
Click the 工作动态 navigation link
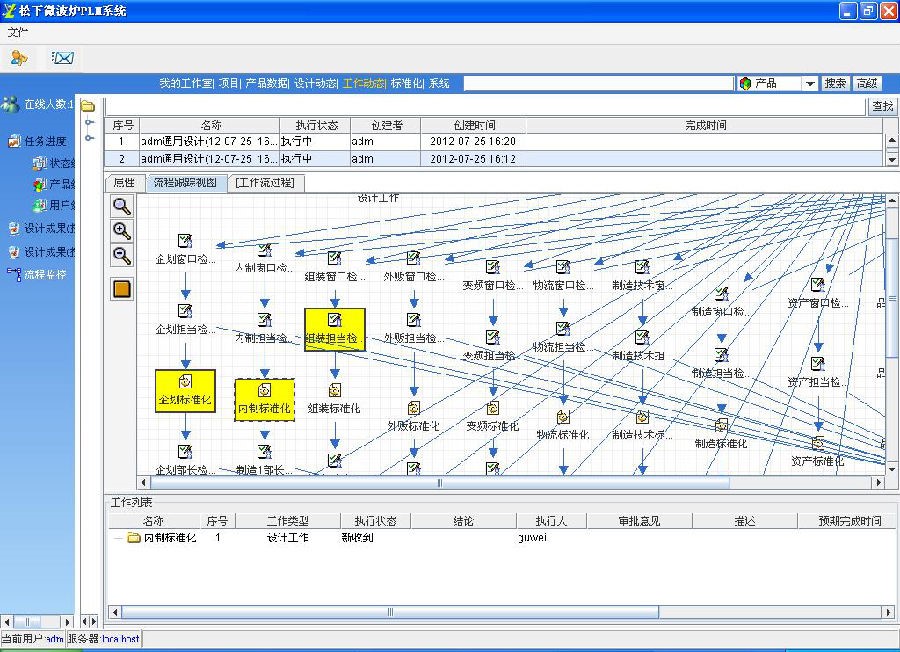(364, 84)
